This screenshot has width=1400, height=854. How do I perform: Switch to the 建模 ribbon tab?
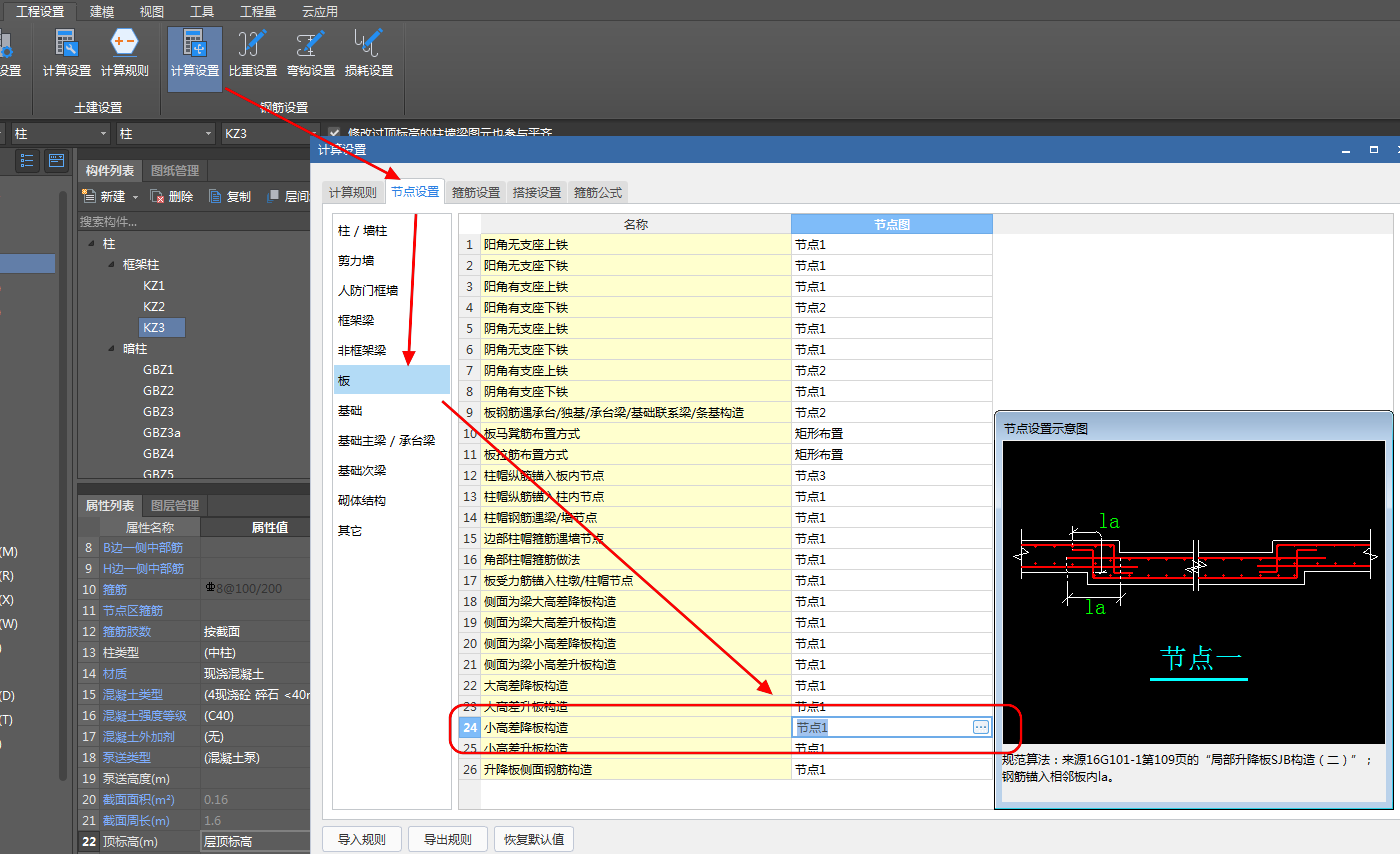(102, 12)
